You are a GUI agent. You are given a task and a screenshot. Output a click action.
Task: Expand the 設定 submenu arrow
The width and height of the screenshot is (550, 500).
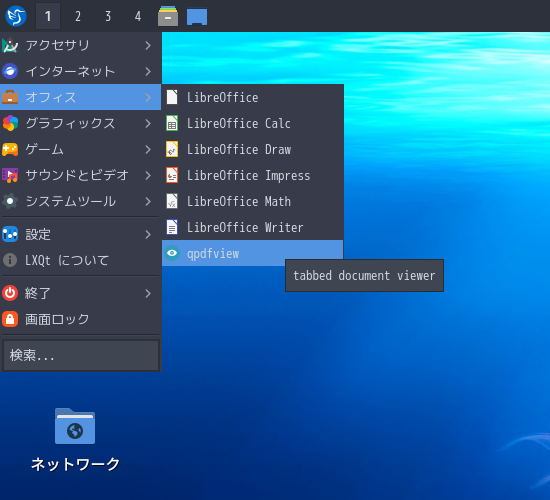point(148,234)
